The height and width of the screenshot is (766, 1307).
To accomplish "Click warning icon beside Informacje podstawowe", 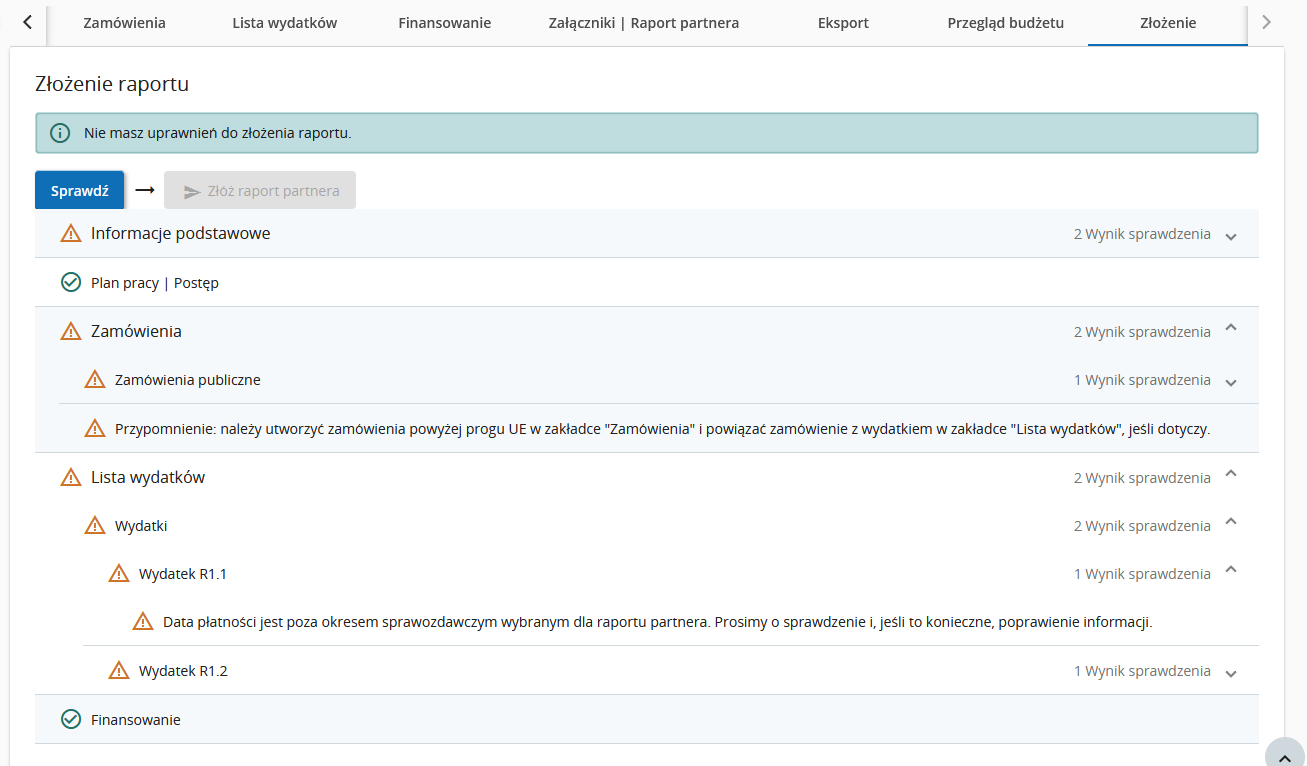I will coord(71,233).
